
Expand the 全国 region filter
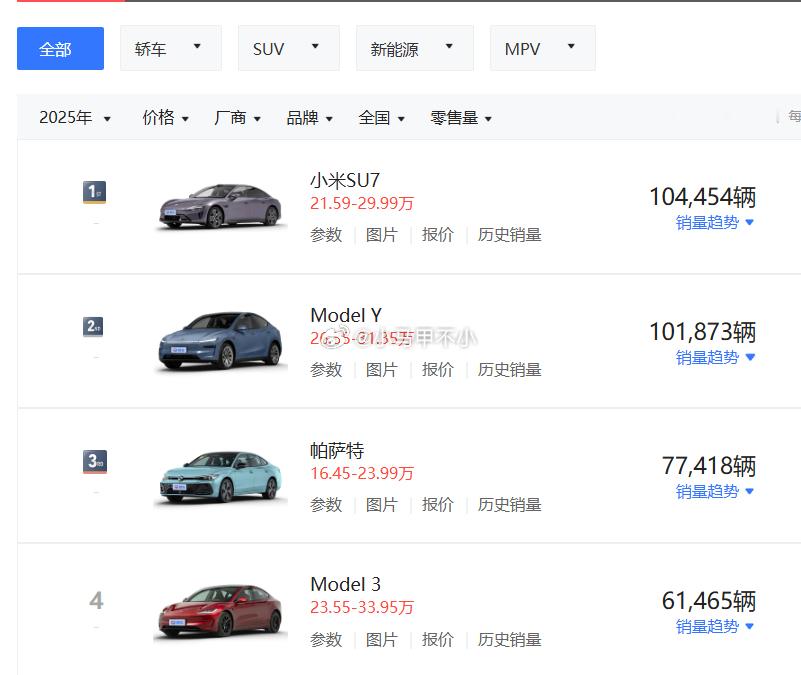coord(382,118)
